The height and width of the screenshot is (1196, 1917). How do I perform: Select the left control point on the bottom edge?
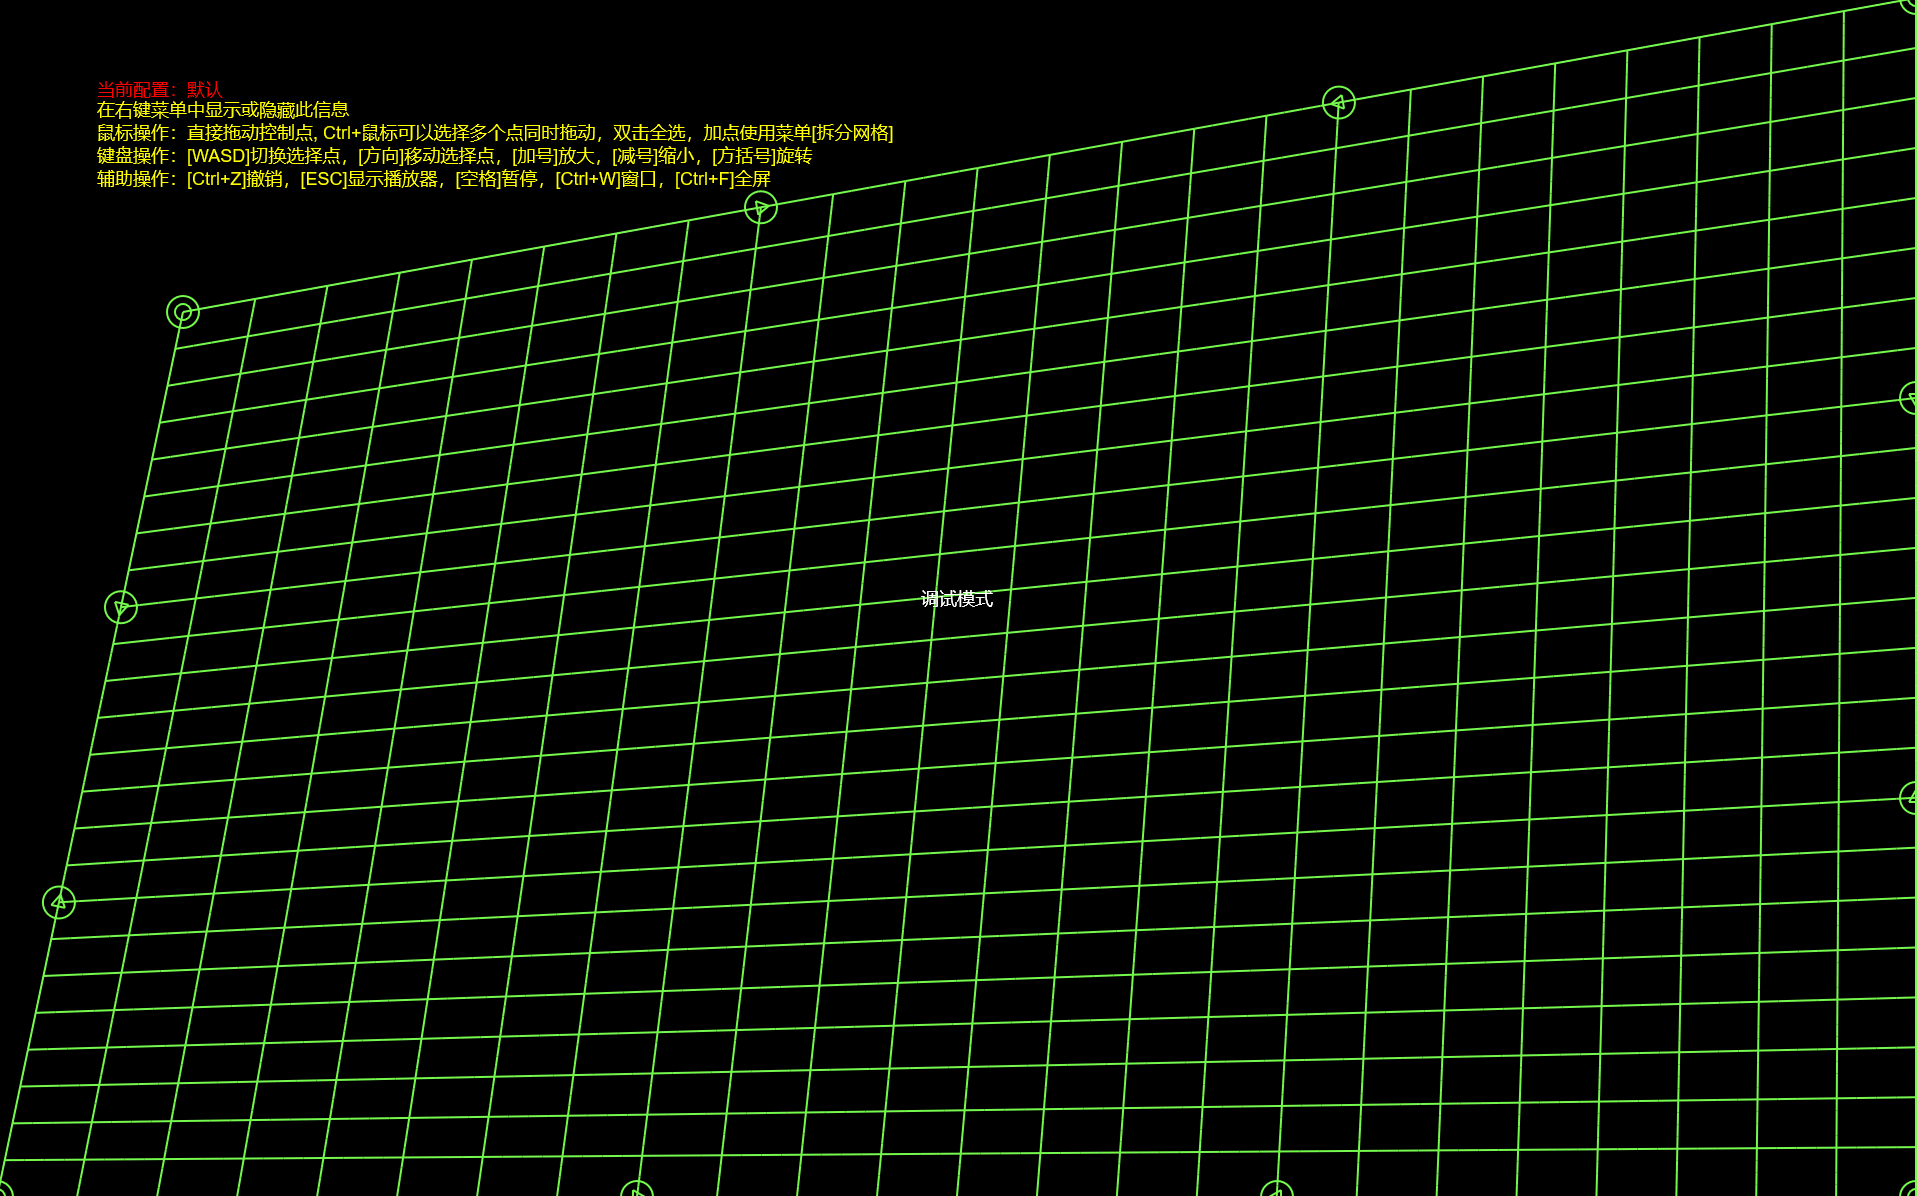637,1191
